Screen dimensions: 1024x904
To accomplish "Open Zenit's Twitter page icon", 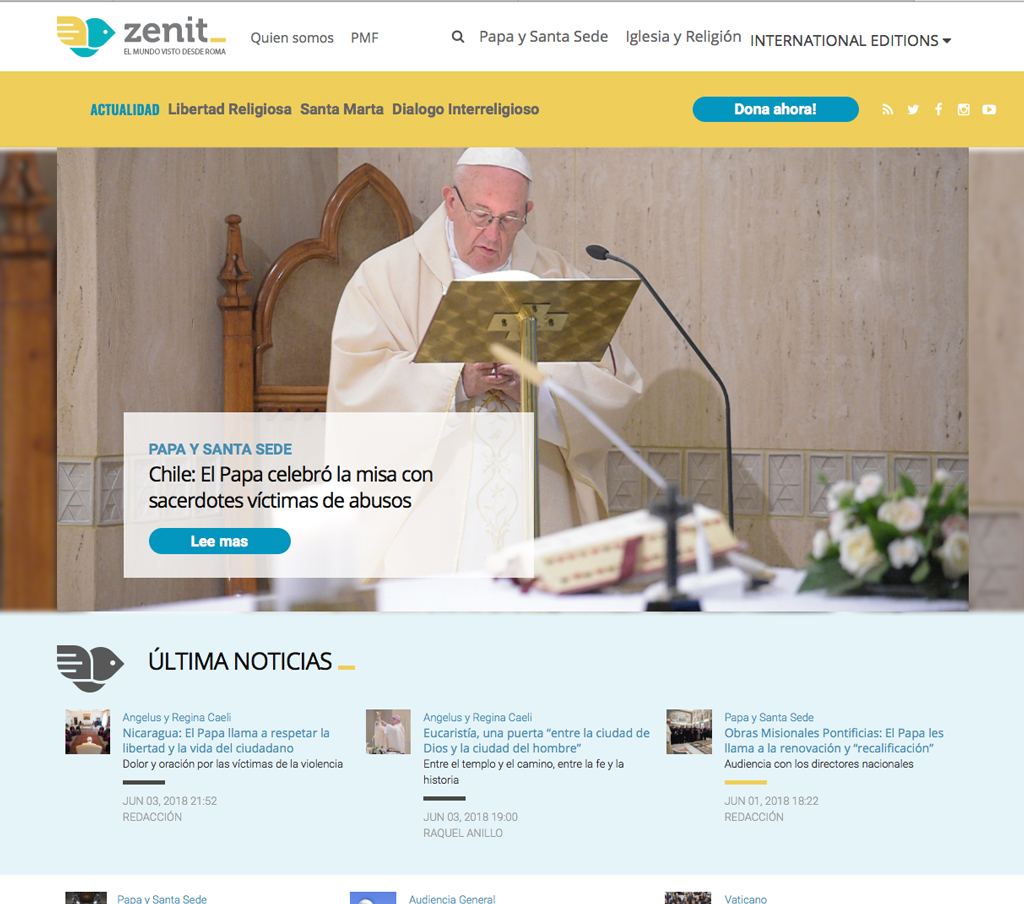I will [x=913, y=110].
